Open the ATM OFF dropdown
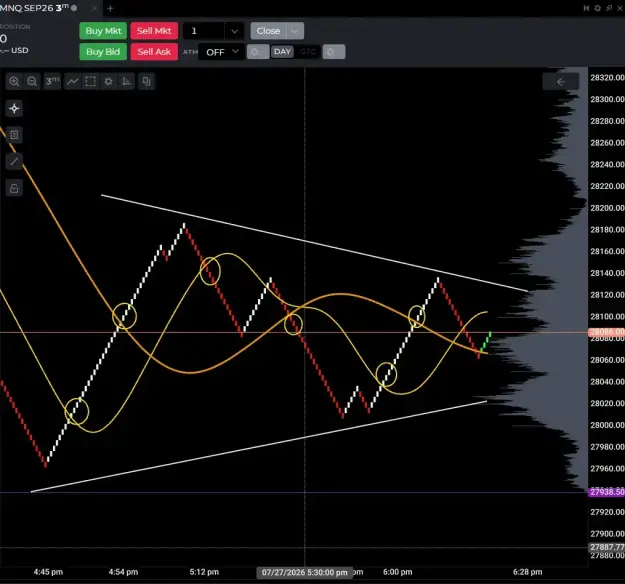625x584 pixels. click(x=222, y=52)
